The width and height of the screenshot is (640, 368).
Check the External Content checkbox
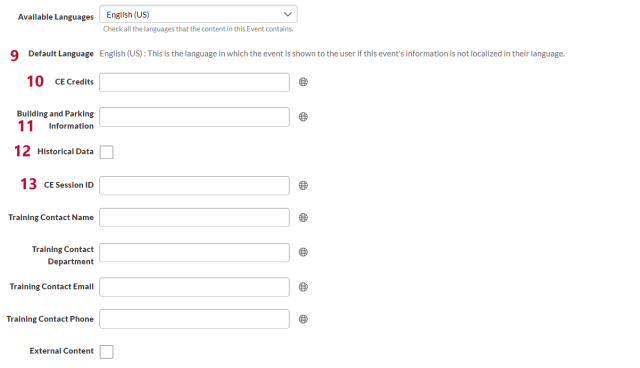(x=107, y=352)
